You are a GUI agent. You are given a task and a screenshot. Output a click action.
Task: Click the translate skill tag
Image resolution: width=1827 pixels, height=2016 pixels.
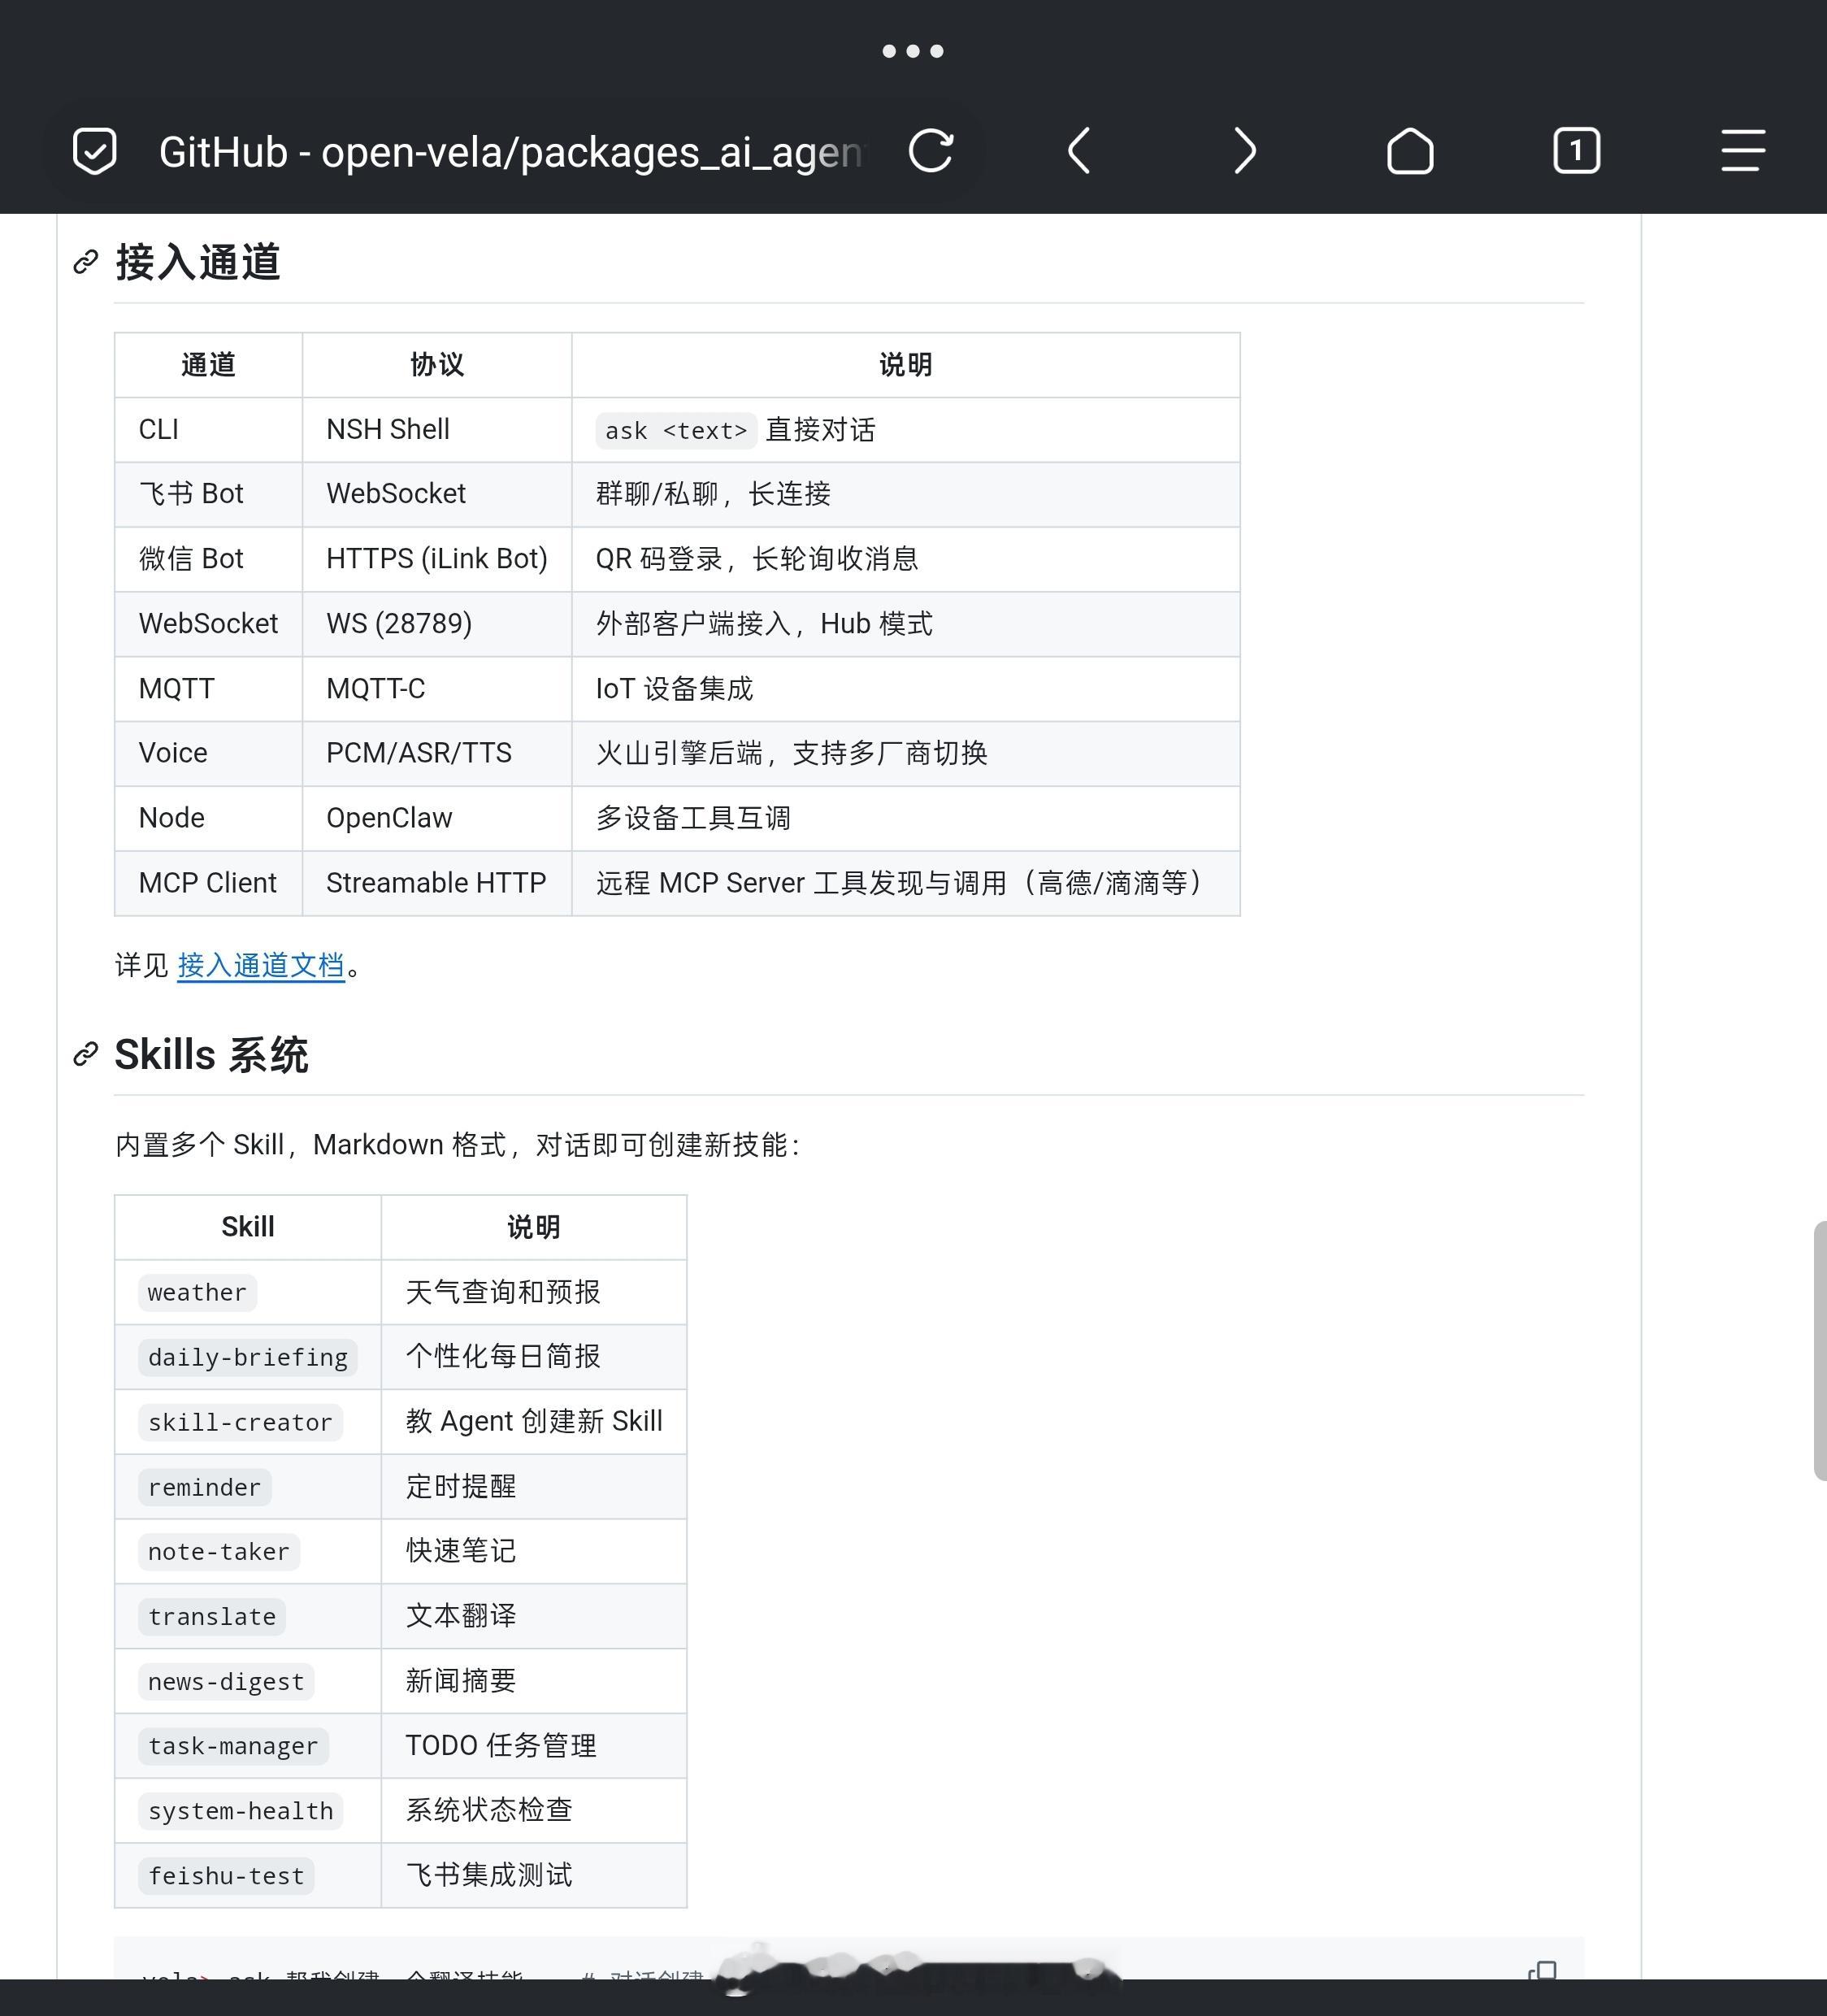pos(212,1617)
